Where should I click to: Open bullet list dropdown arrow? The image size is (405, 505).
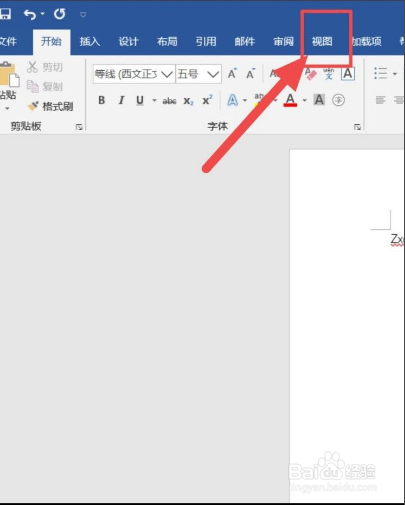point(395,74)
